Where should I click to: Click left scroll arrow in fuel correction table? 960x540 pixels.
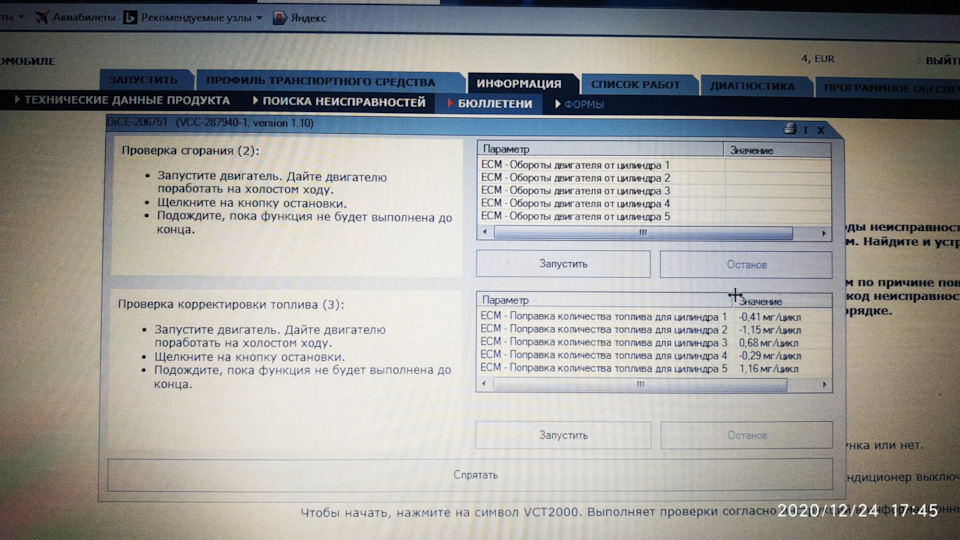click(x=485, y=383)
